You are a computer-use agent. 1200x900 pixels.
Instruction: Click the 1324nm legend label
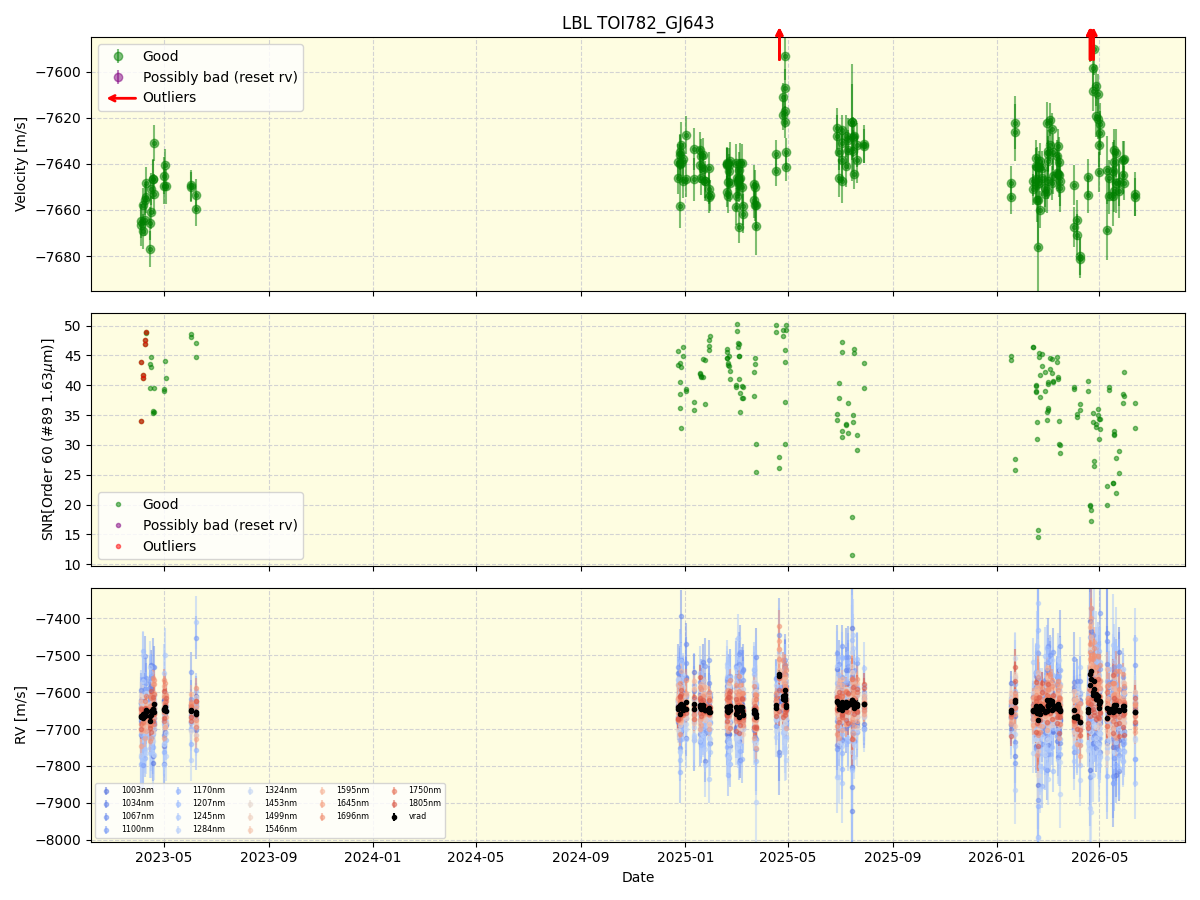click(x=280, y=790)
